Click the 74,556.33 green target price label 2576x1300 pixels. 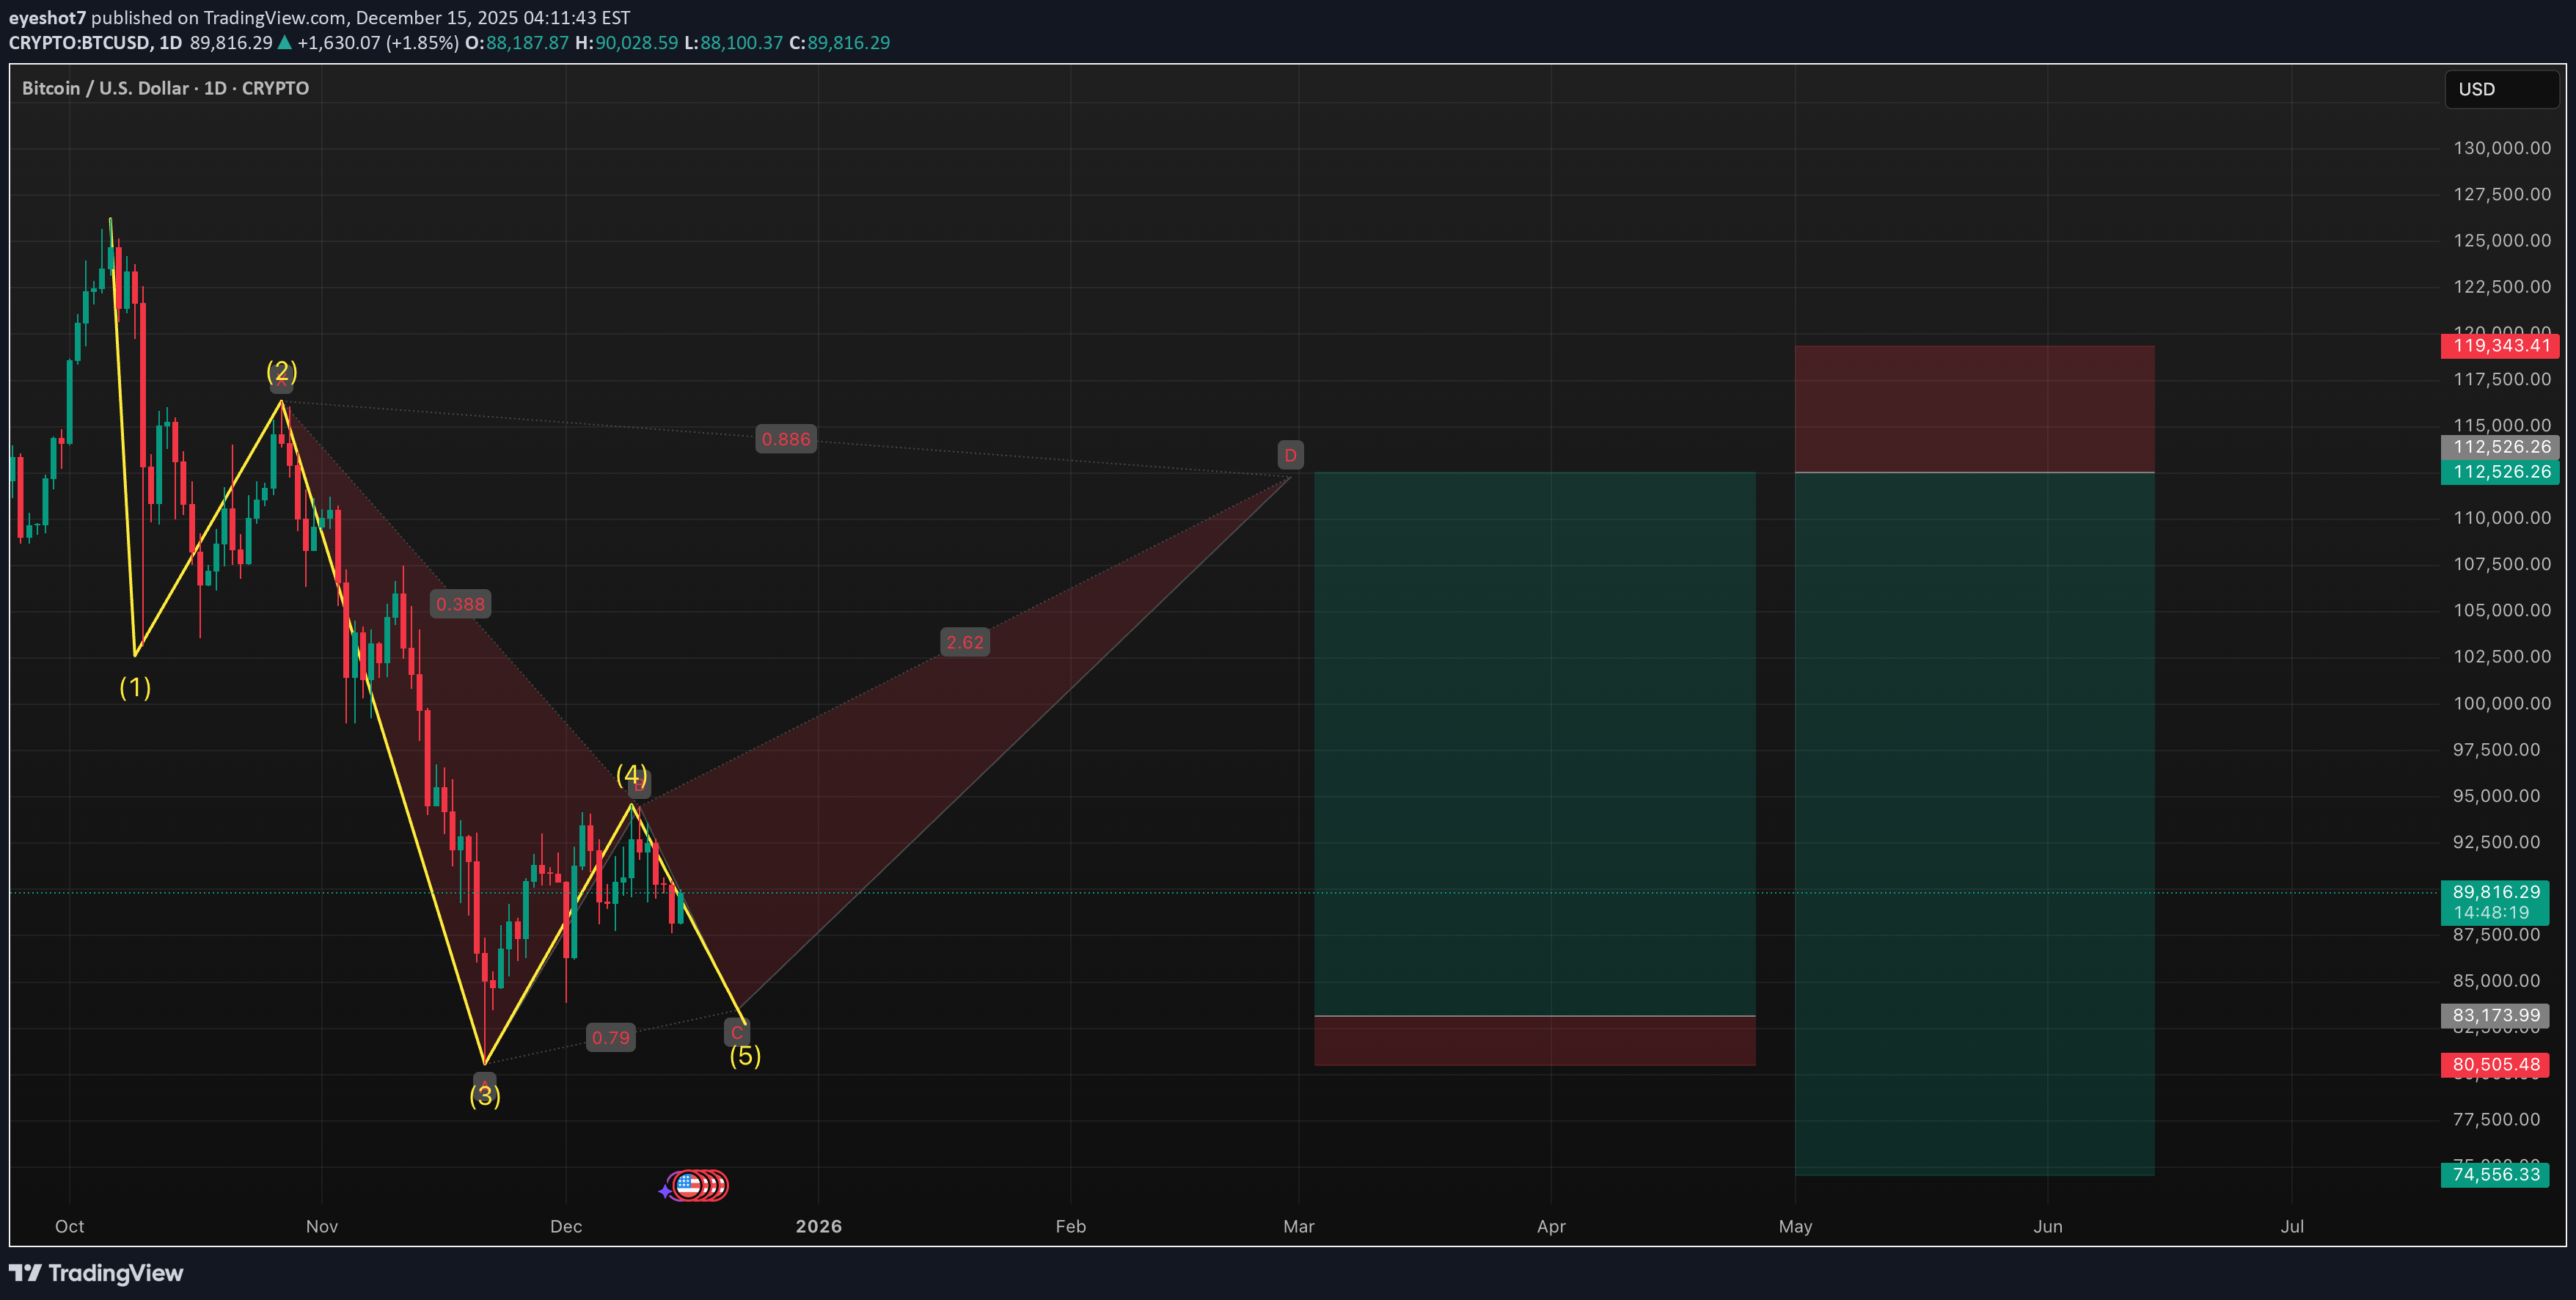coord(2495,1174)
